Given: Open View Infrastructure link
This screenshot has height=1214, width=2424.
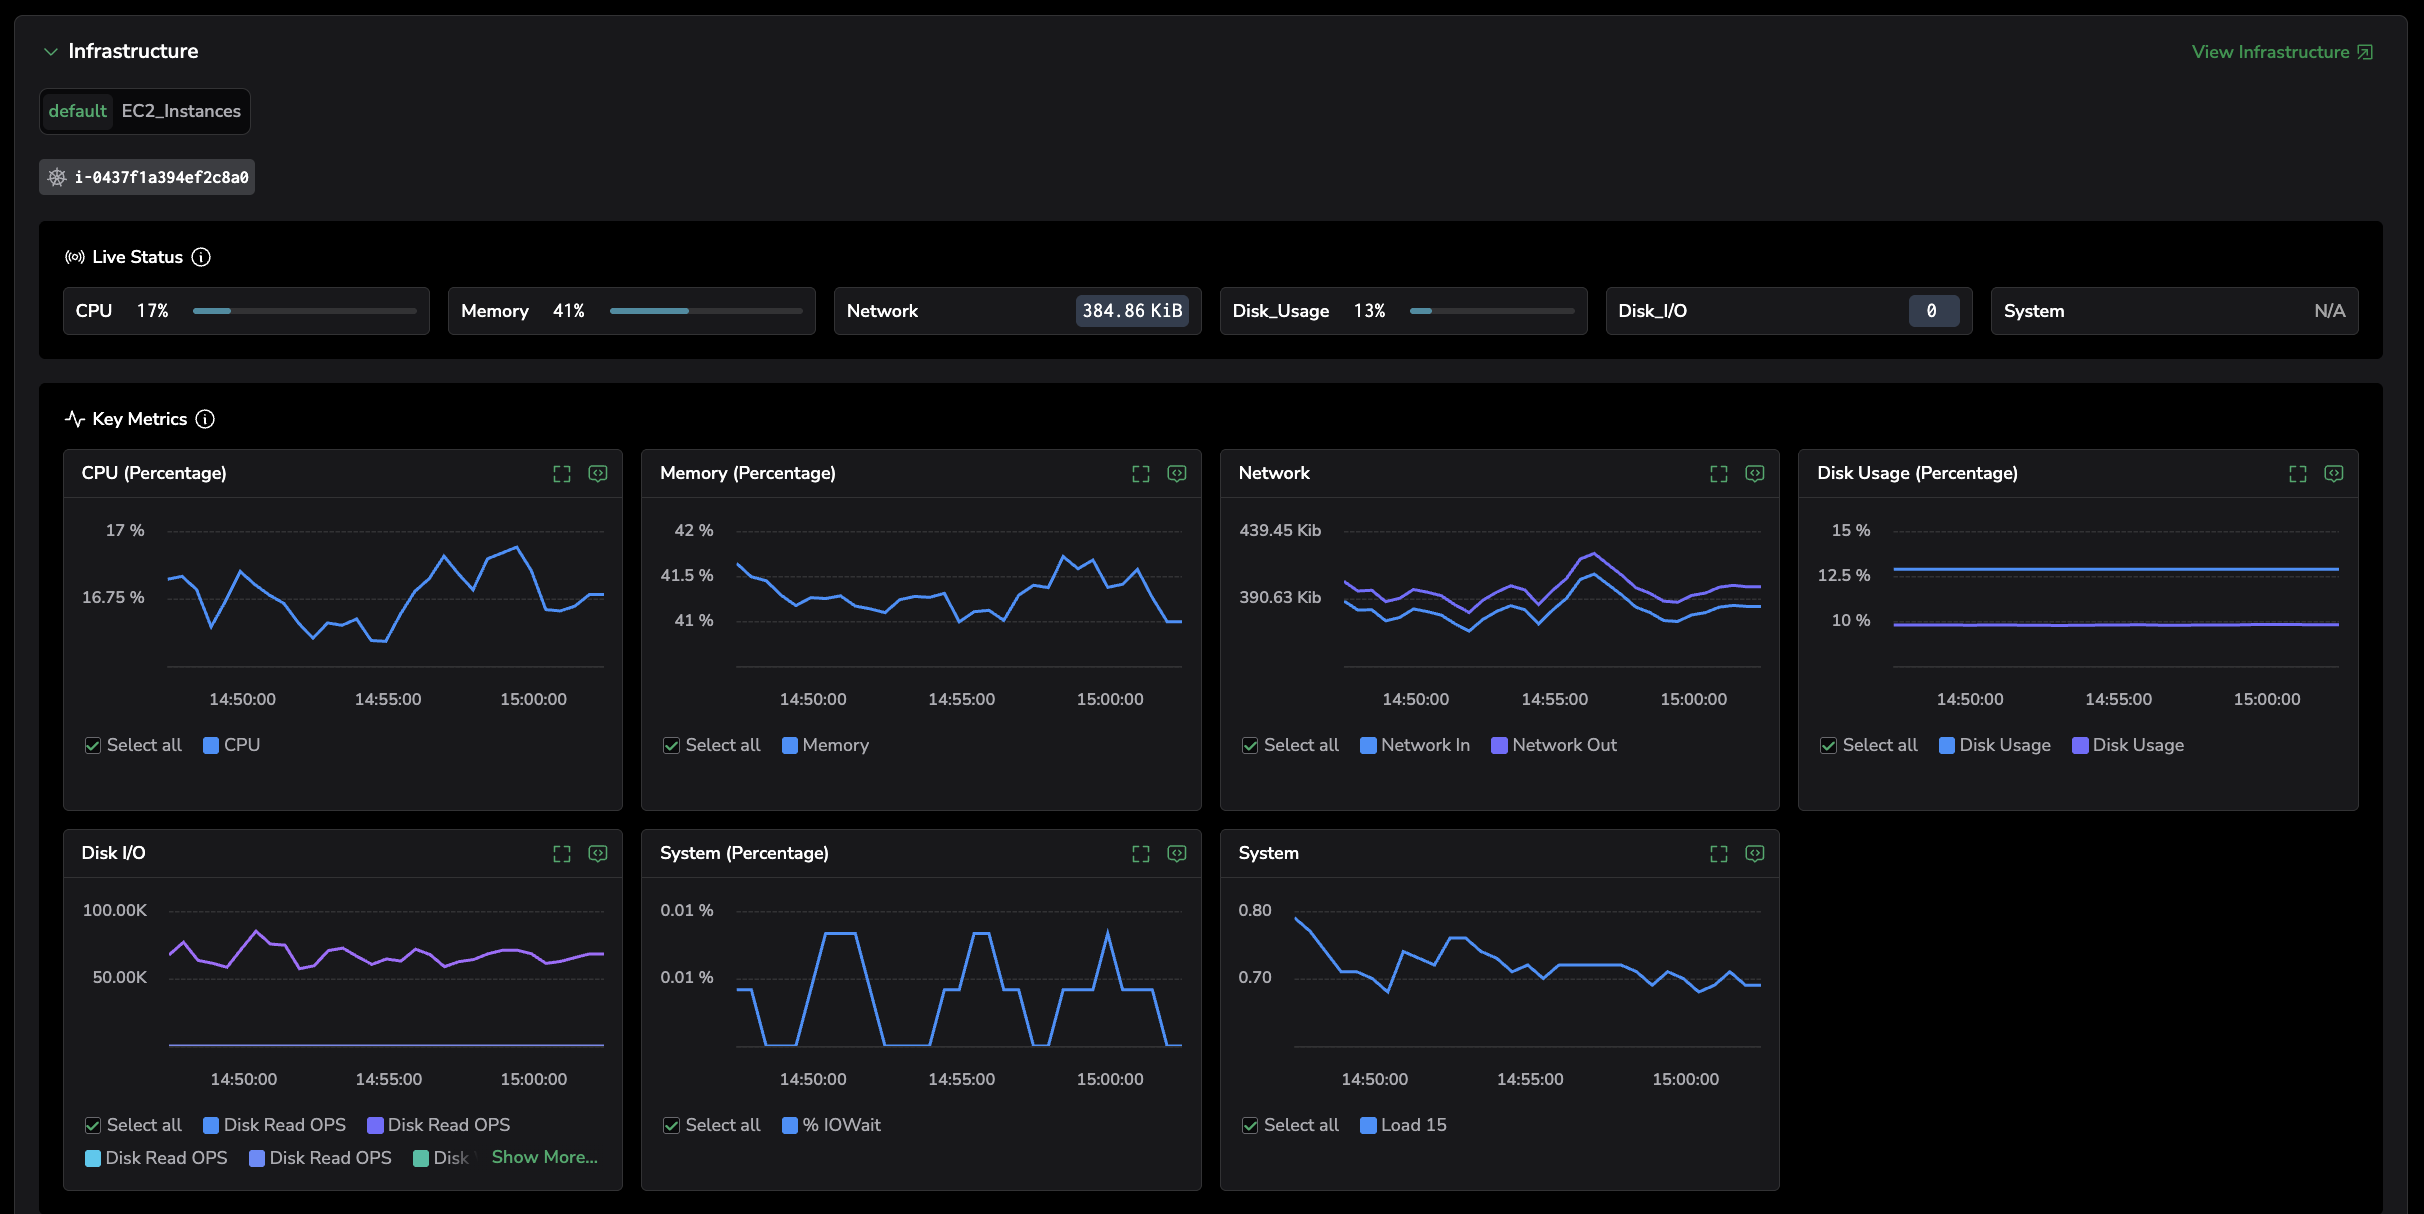Looking at the screenshot, I should [2281, 52].
